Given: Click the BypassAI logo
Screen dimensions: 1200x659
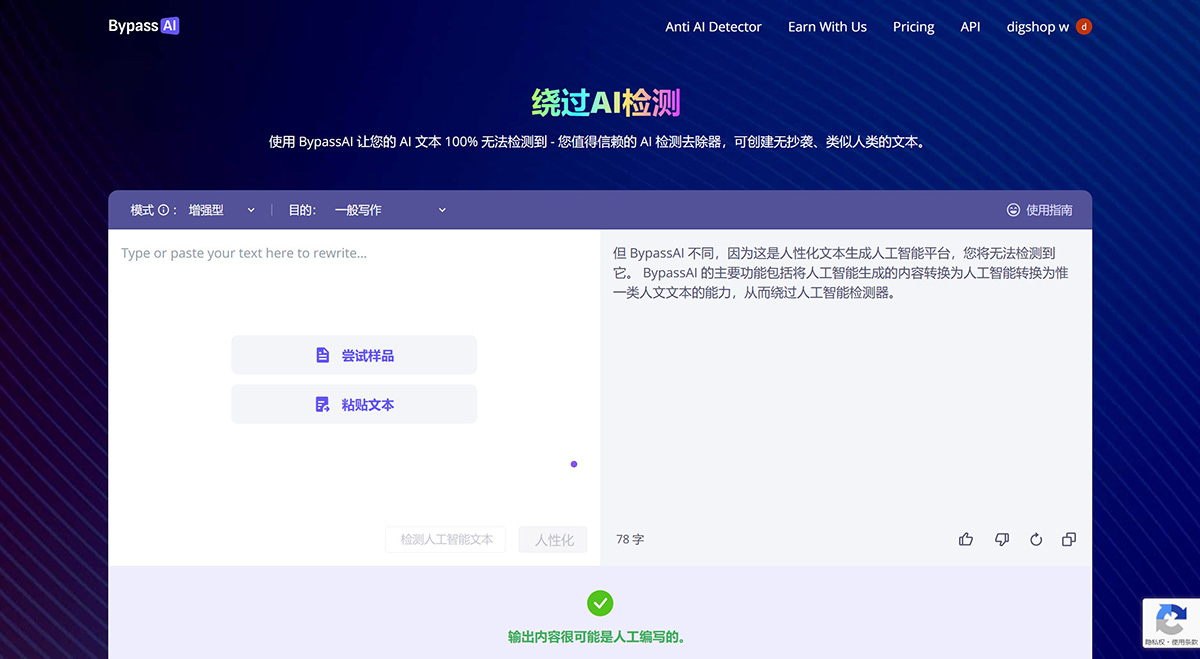Looking at the screenshot, I should pyautogui.click(x=143, y=26).
